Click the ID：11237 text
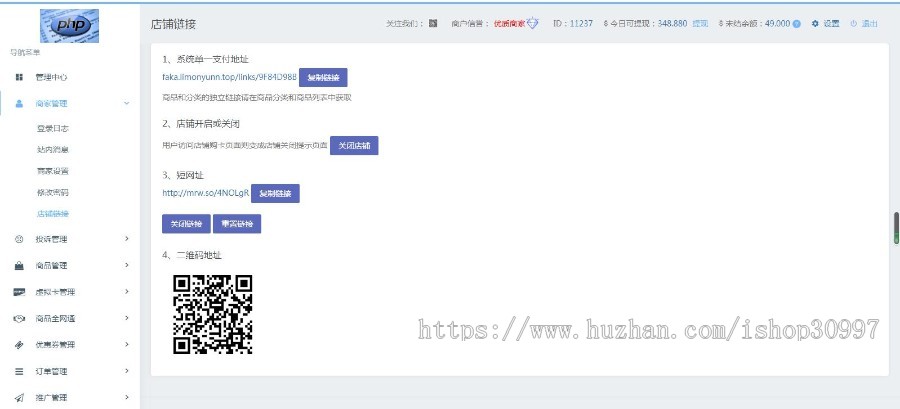 coord(572,24)
